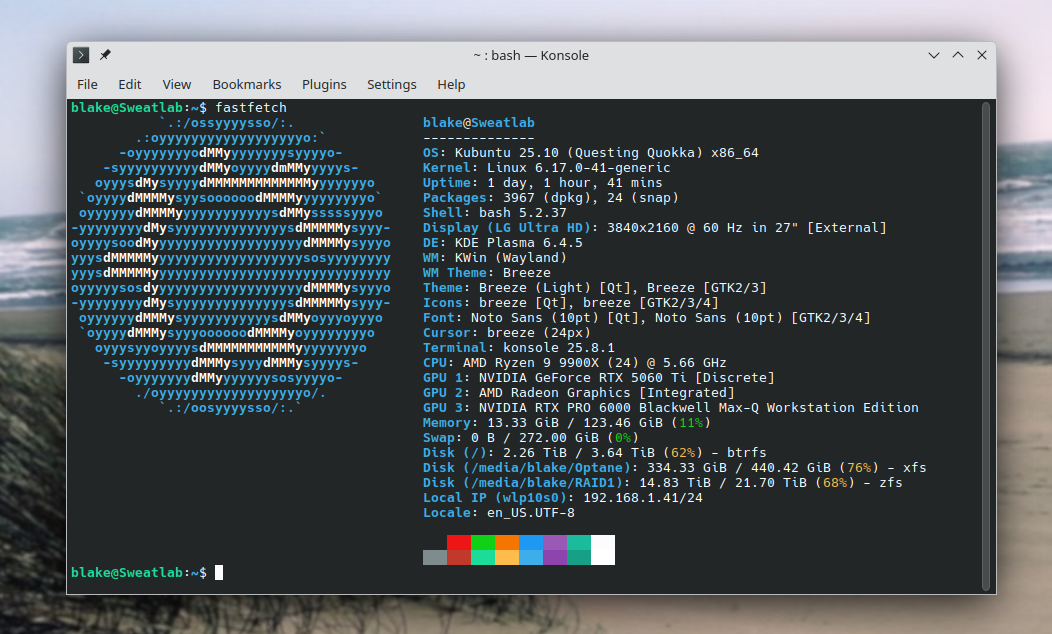Click the window title '~ : bash — Konsole'
This screenshot has width=1052, height=634.
531,56
